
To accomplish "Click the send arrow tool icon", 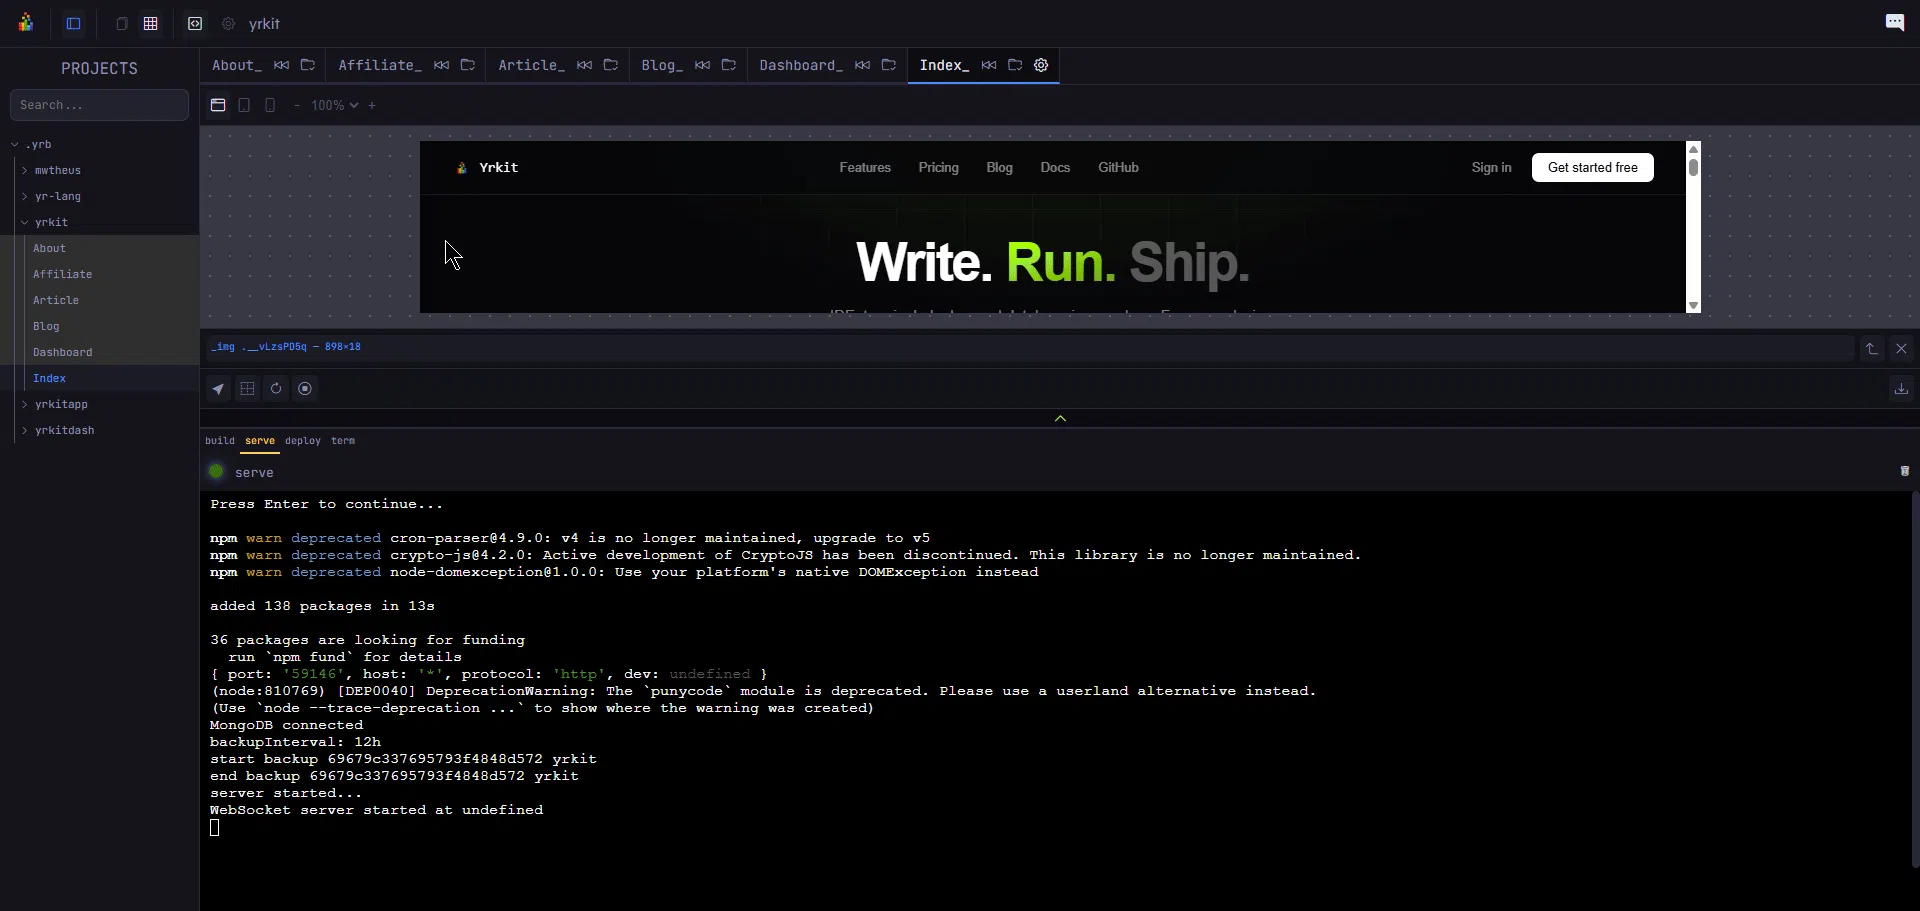I will pyautogui.click(x=218, y=389).
